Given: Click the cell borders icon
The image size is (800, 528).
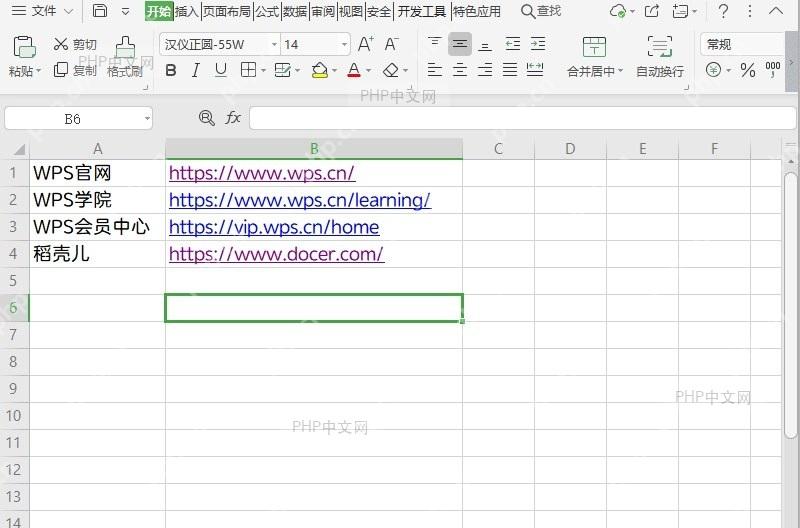Looking at the screenshot, I should click(248, 70).
